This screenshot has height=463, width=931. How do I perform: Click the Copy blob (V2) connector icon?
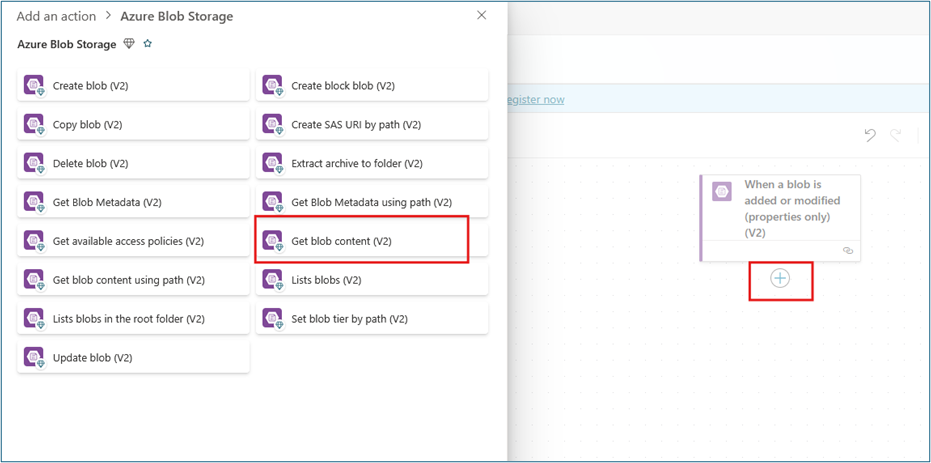coord(34,125)
